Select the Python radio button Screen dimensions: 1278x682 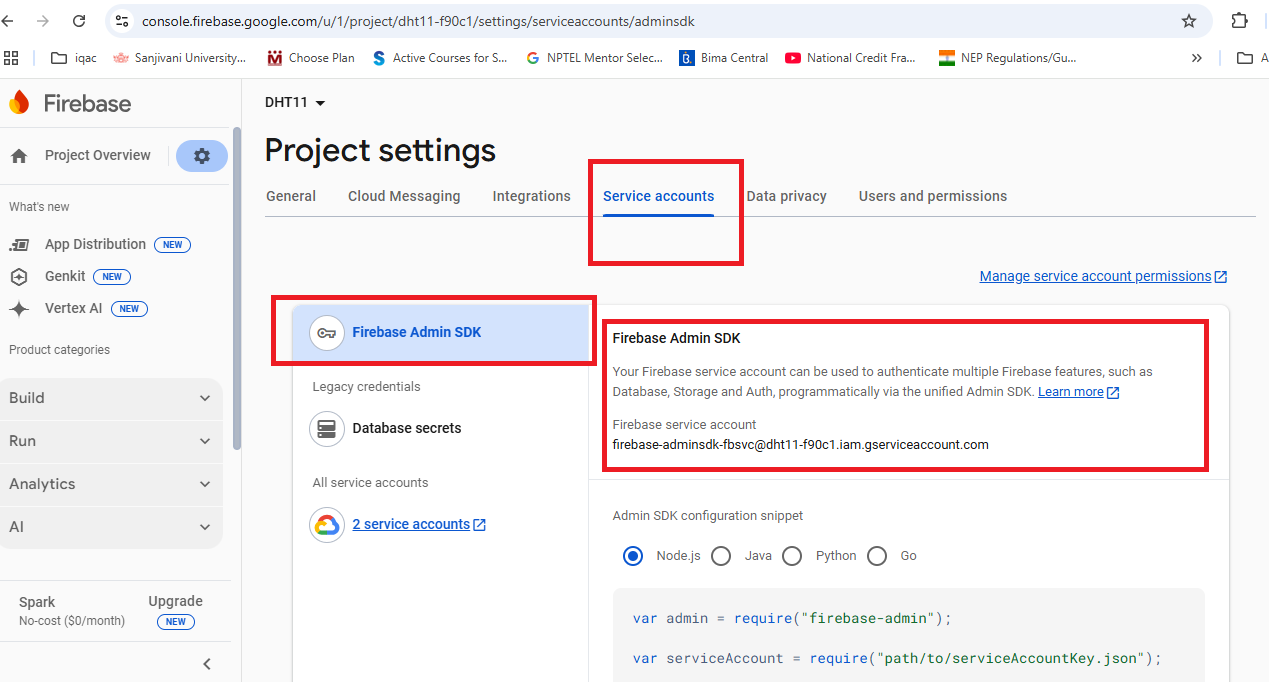click(x=792, y=556)
